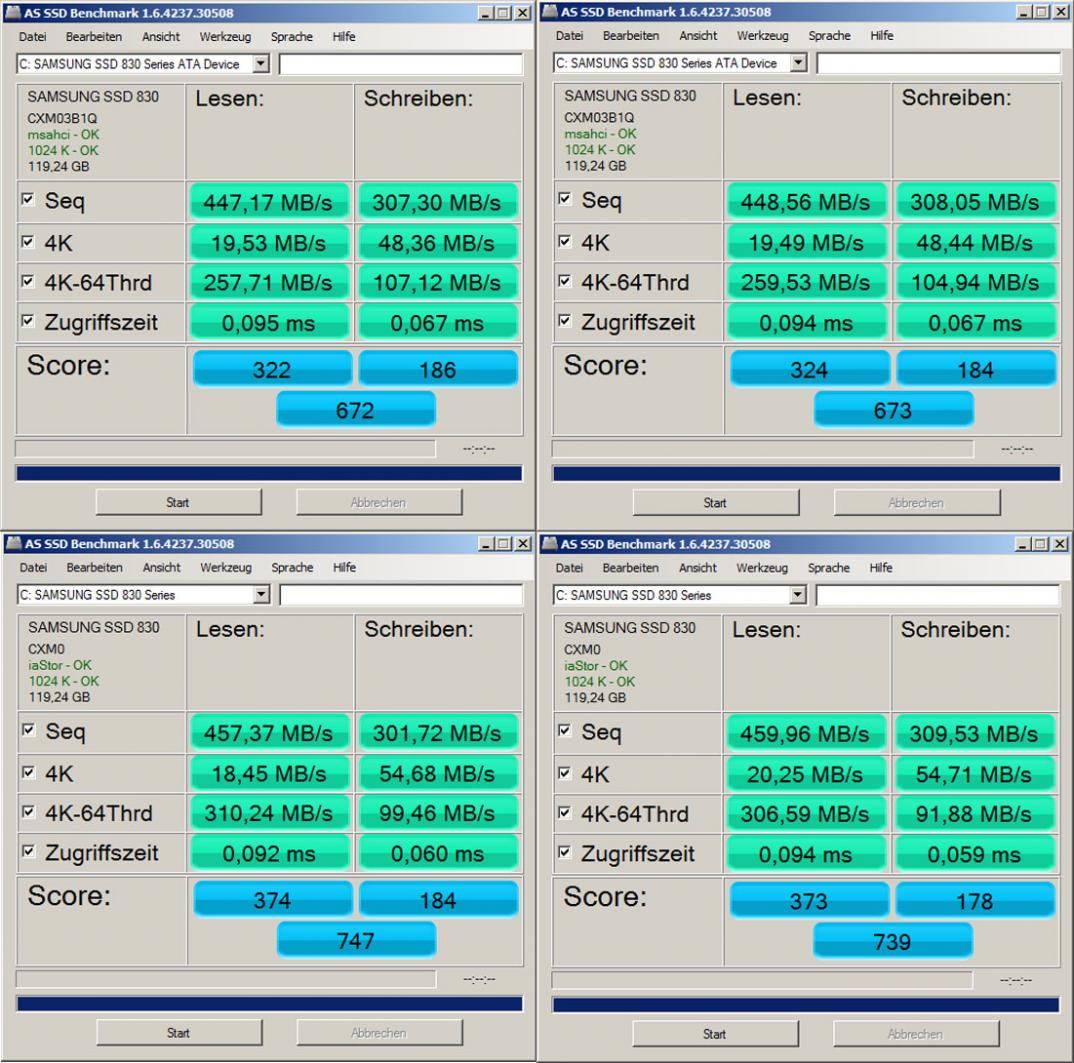Click Abbrechen in the 739 score window
1074x1063 pixels.
[916, 1034]
